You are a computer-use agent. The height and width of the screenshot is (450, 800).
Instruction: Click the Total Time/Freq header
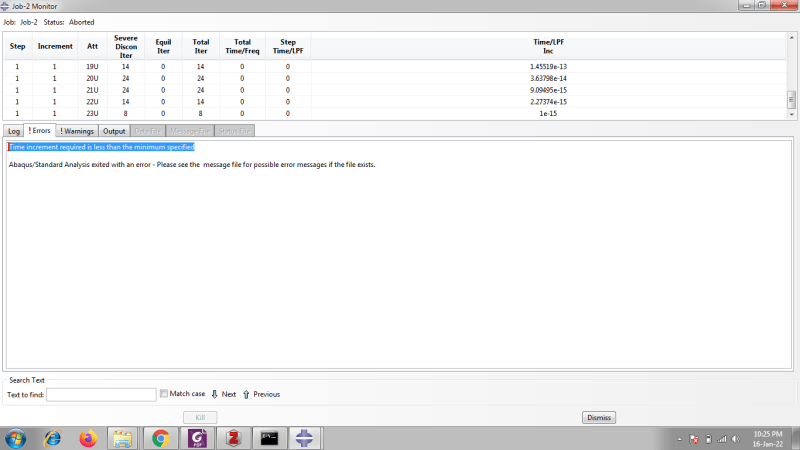pos(242,46)
